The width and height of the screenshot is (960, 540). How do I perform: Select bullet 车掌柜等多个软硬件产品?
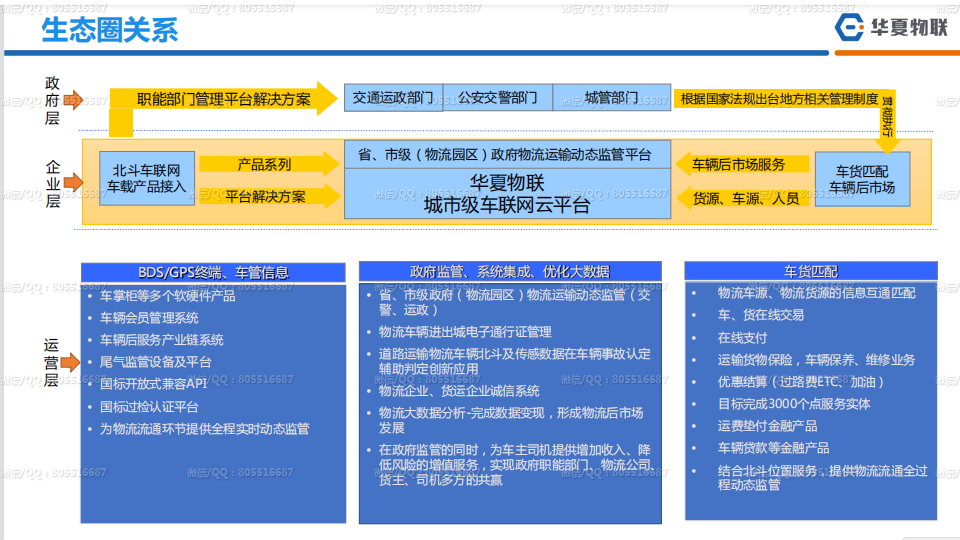167,296
